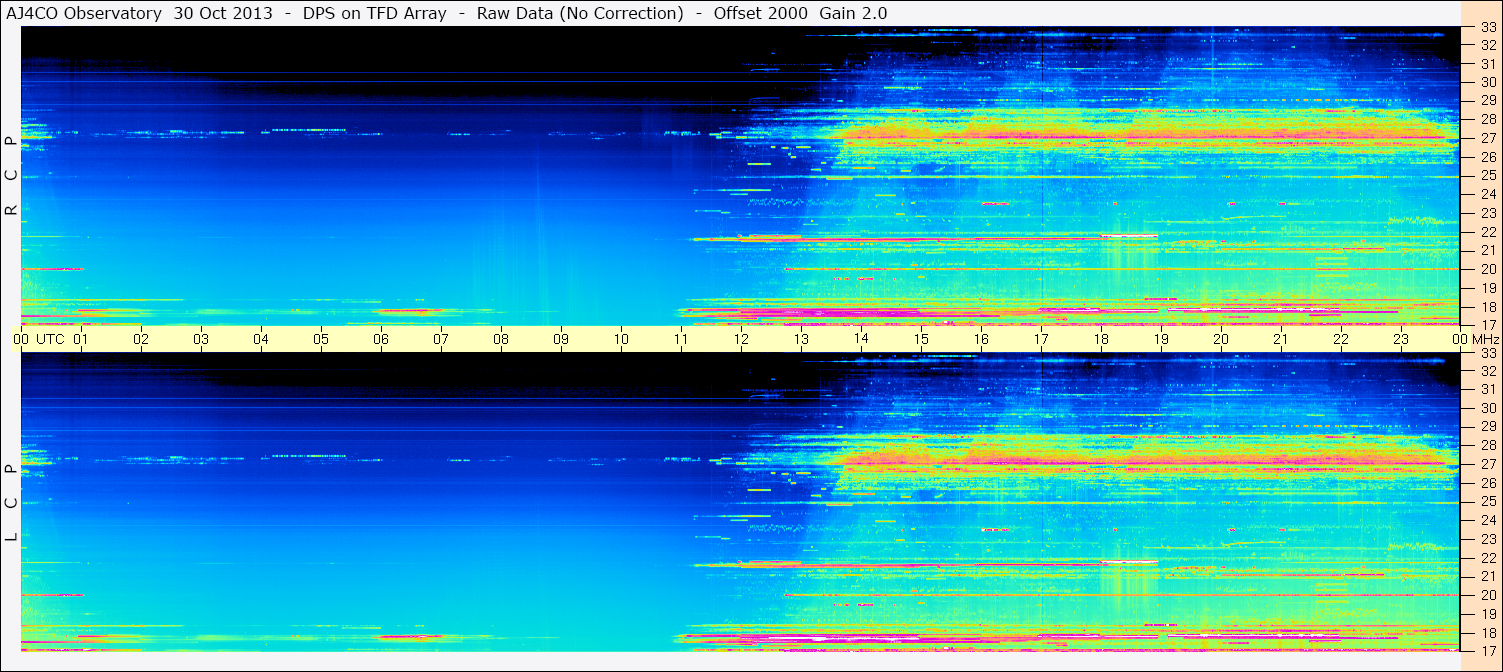Select the 04 hour marker on time axis
The image size is (1503, 672).
tap(261, 340)
